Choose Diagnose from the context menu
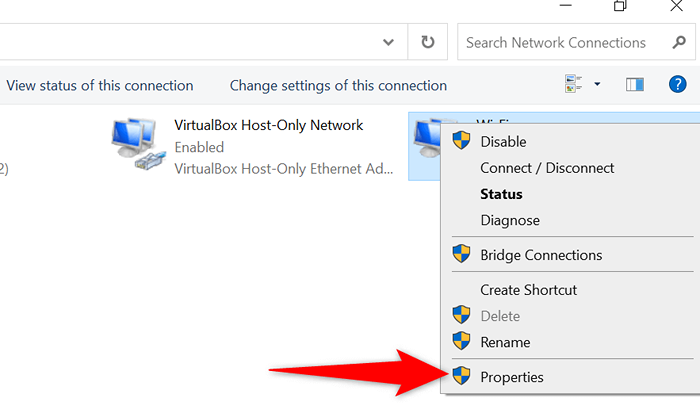This screenshot has width=700, height=413. click(x=510, y=221)
